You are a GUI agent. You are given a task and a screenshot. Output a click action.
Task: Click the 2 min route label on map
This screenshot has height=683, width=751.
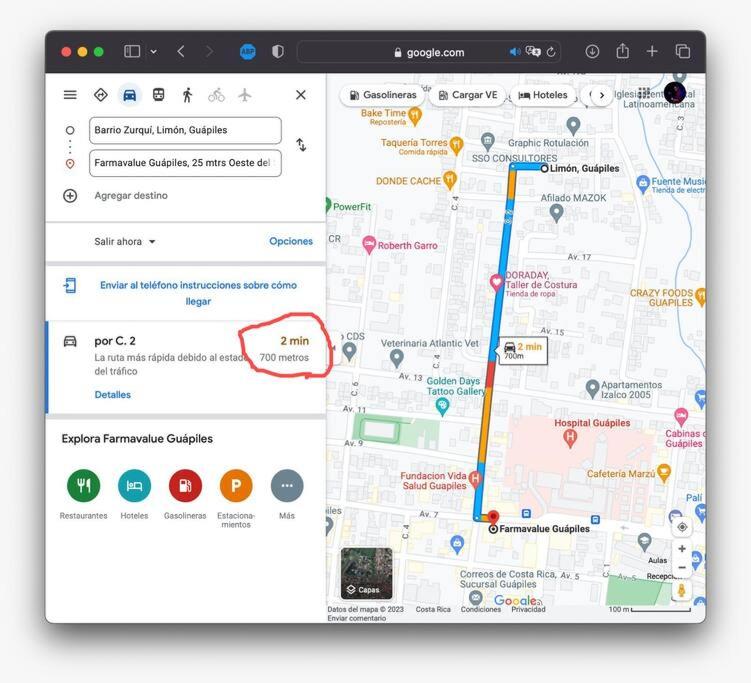(523, 351)
